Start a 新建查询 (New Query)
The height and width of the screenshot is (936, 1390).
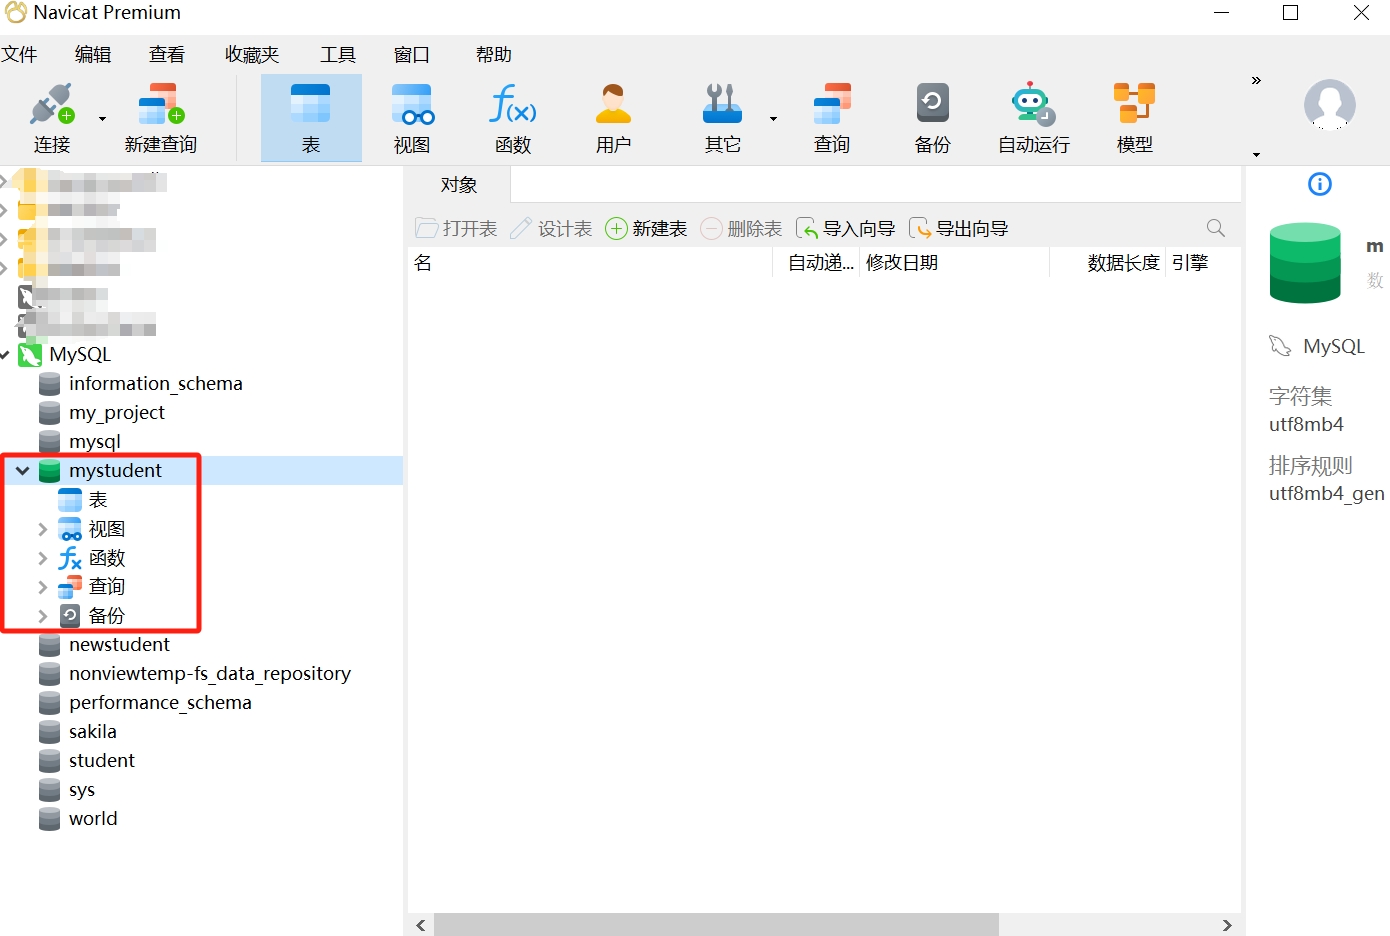pos(160,115)
